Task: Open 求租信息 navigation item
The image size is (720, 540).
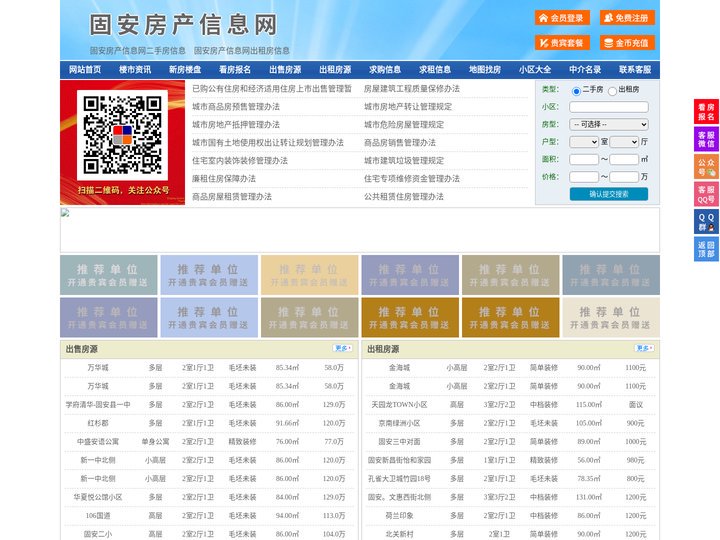Action: 435,70
